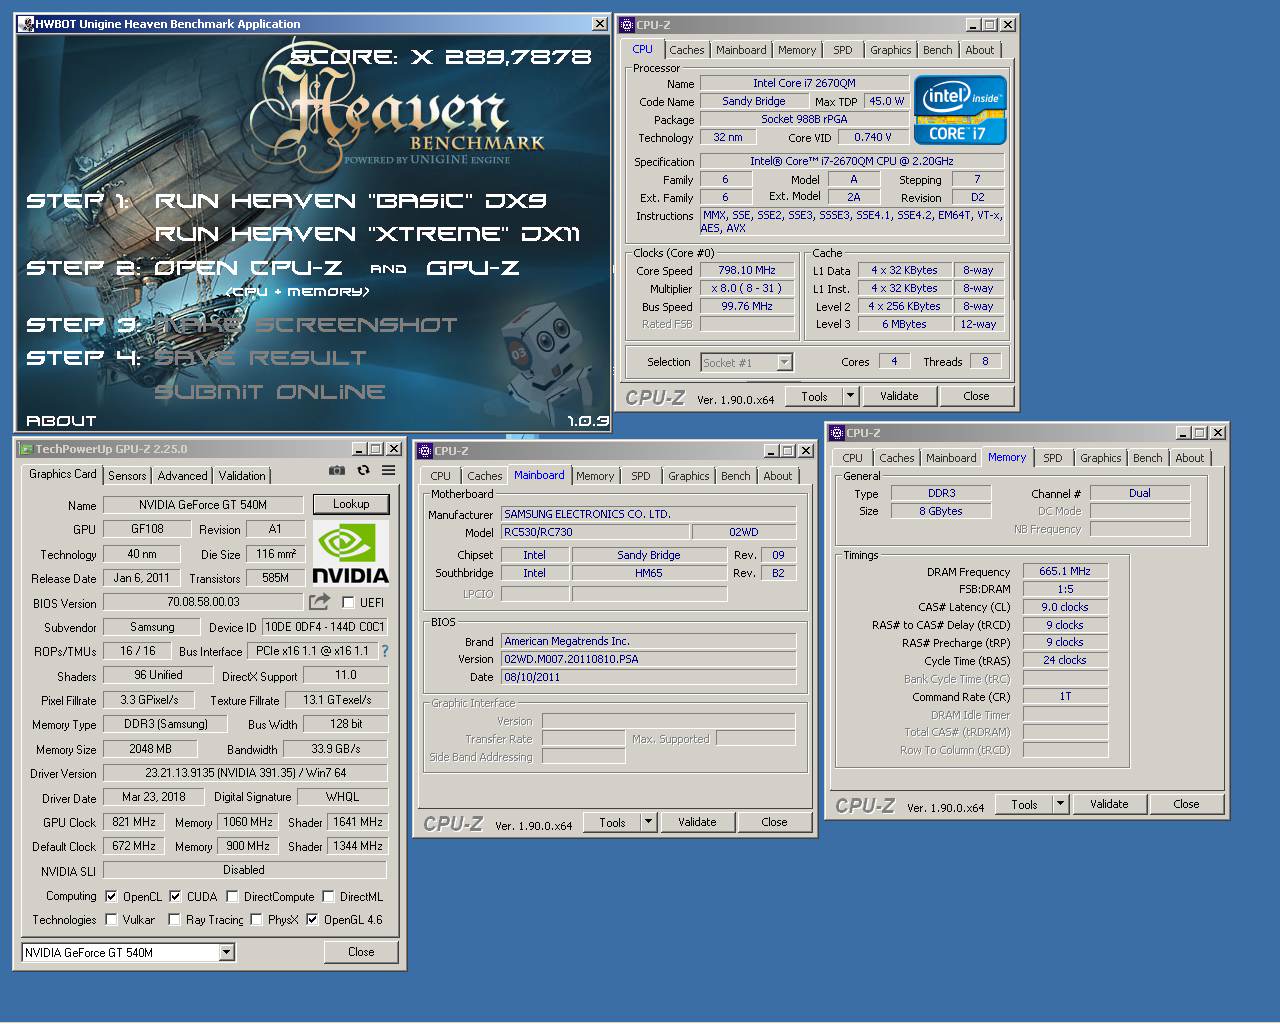Switch to Caches tab in top CPU-Z
The height and width of the screenshot is (1024, 1280).
[687, 50]
